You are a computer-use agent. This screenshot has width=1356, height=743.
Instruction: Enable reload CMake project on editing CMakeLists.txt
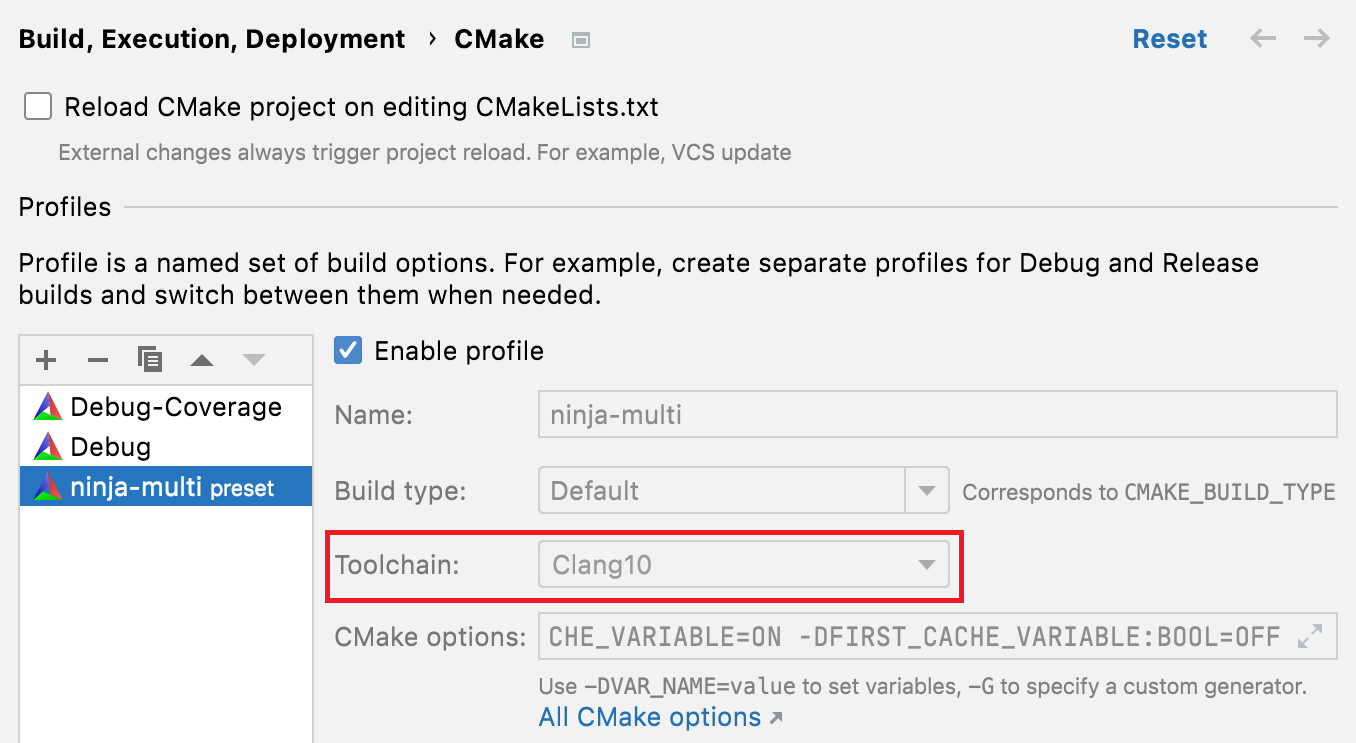tap(37, 106)
